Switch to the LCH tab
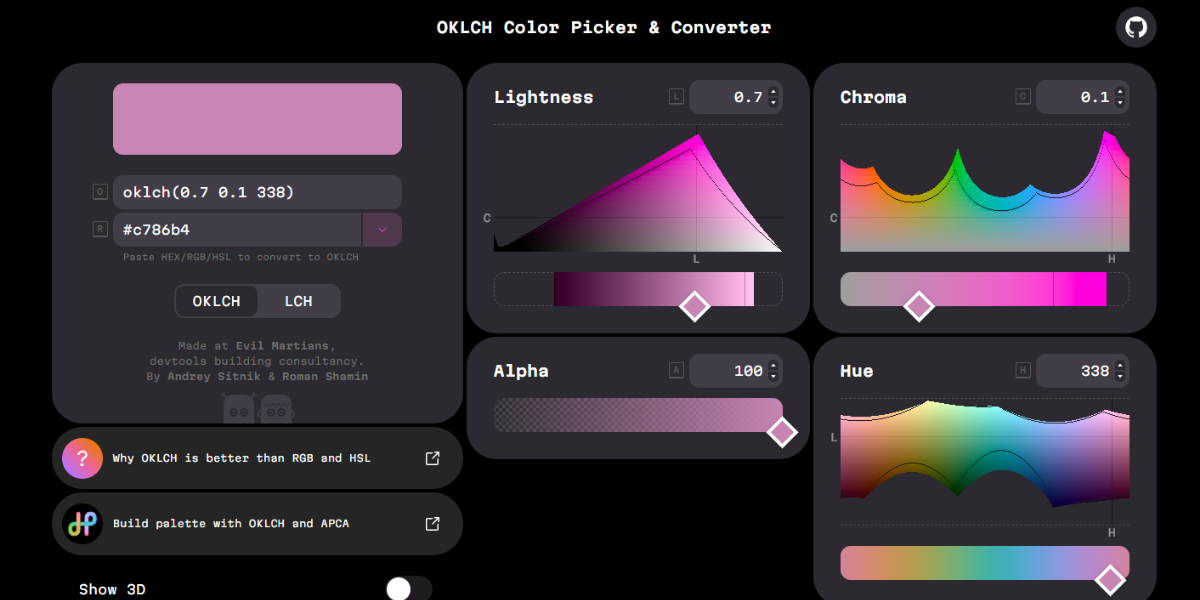The image size is (1200, 600). click(298, 300)
